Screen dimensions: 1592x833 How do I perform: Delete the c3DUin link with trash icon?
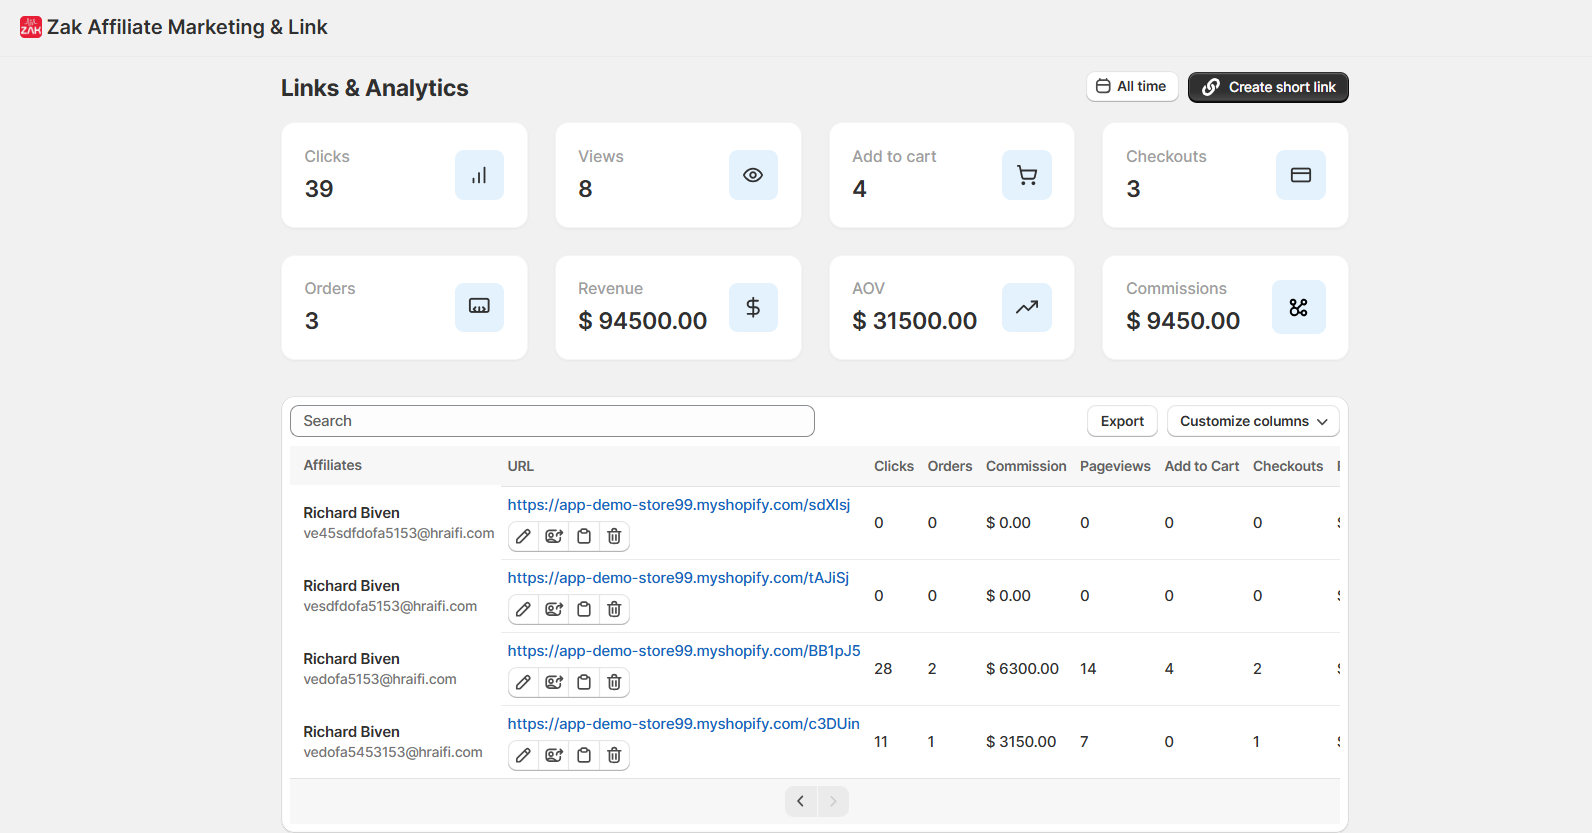(614, 755)
